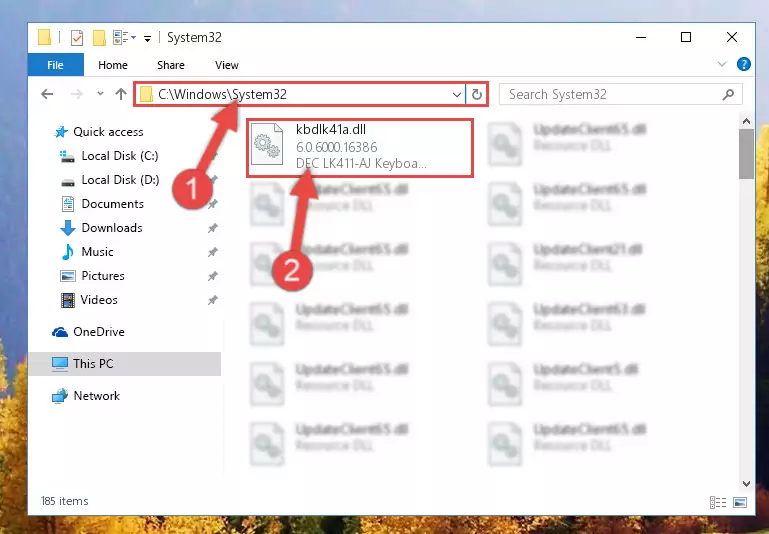Click the vertical scrollbar thumb
Image resolution: width=769 pixels, height=534 pixels.
click(x=746, y=154)
